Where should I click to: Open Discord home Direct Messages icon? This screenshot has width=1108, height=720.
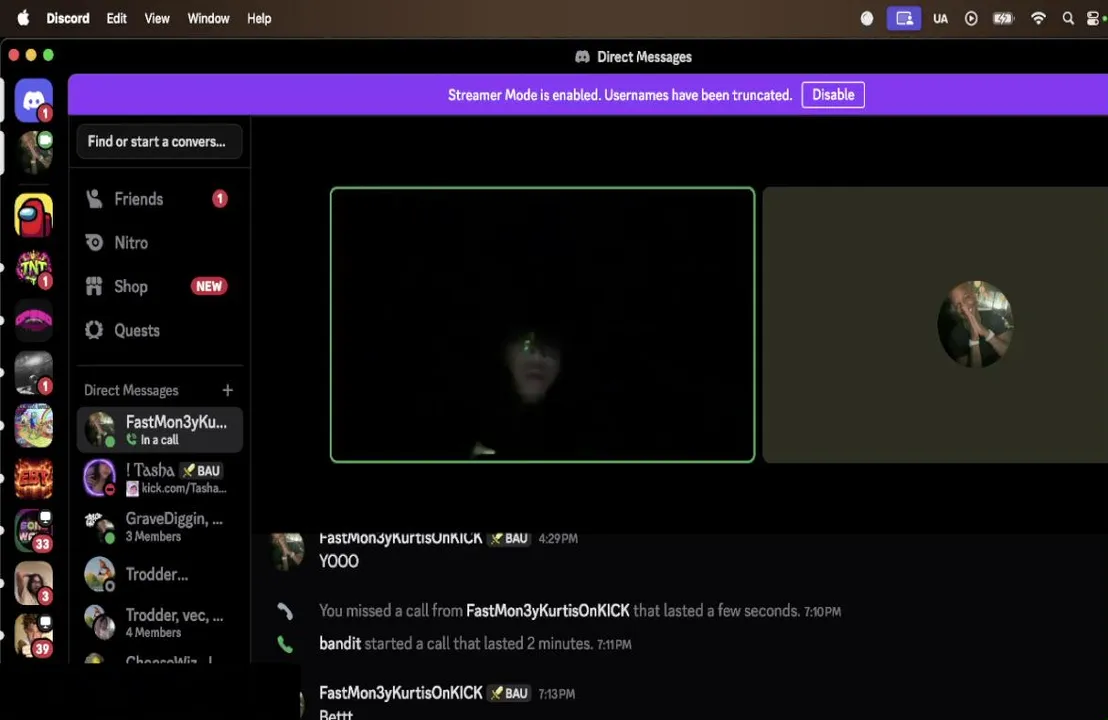(x=33, y=100)
